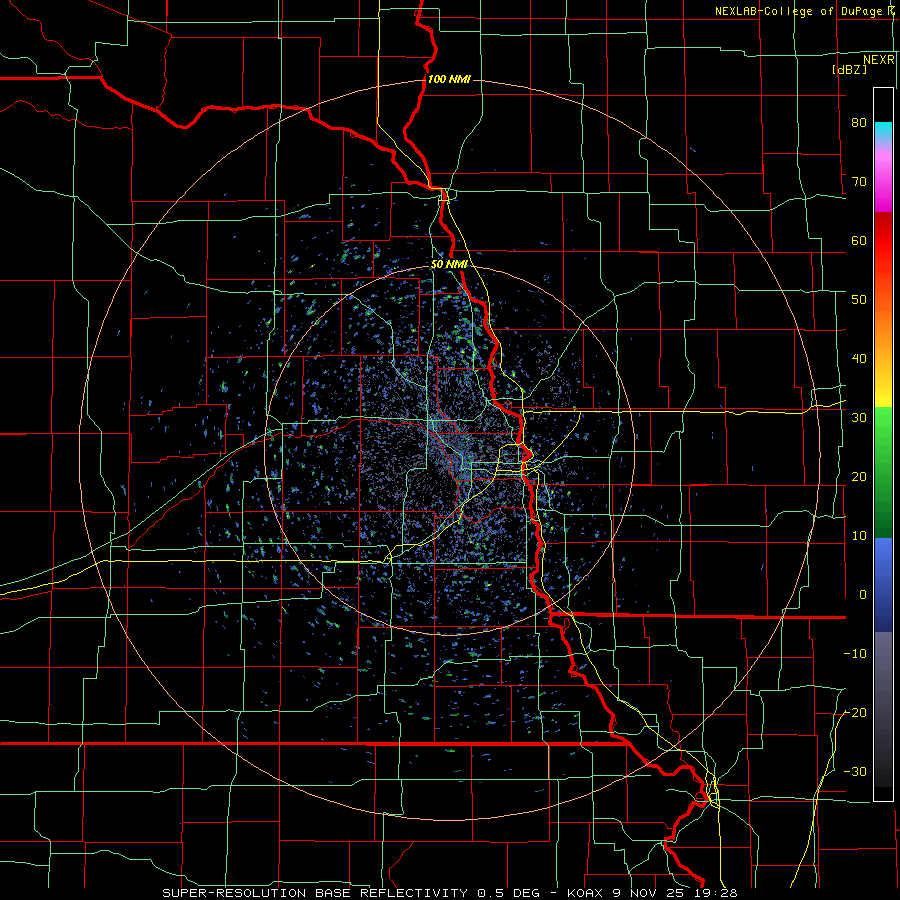Click the 19:28 timestamp in the caption
The image size is (900, 900).
pyautogui.click(x=717, y=893)
